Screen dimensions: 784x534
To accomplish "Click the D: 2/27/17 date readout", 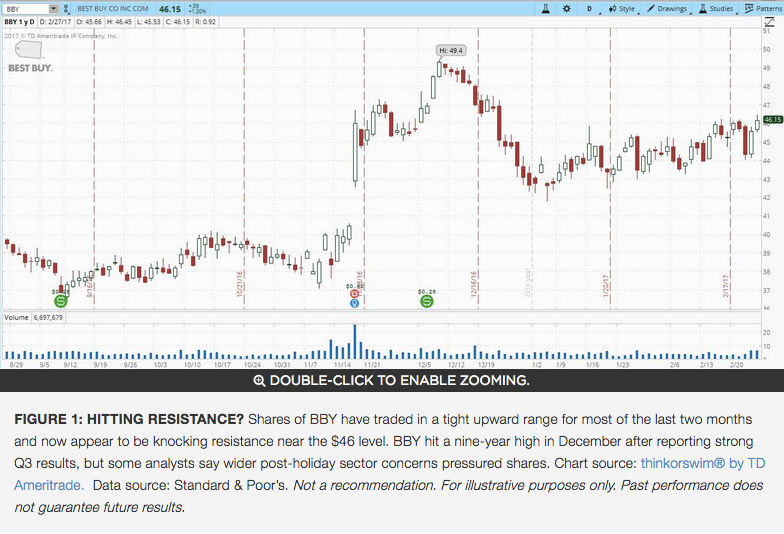I will coord(56,22).
